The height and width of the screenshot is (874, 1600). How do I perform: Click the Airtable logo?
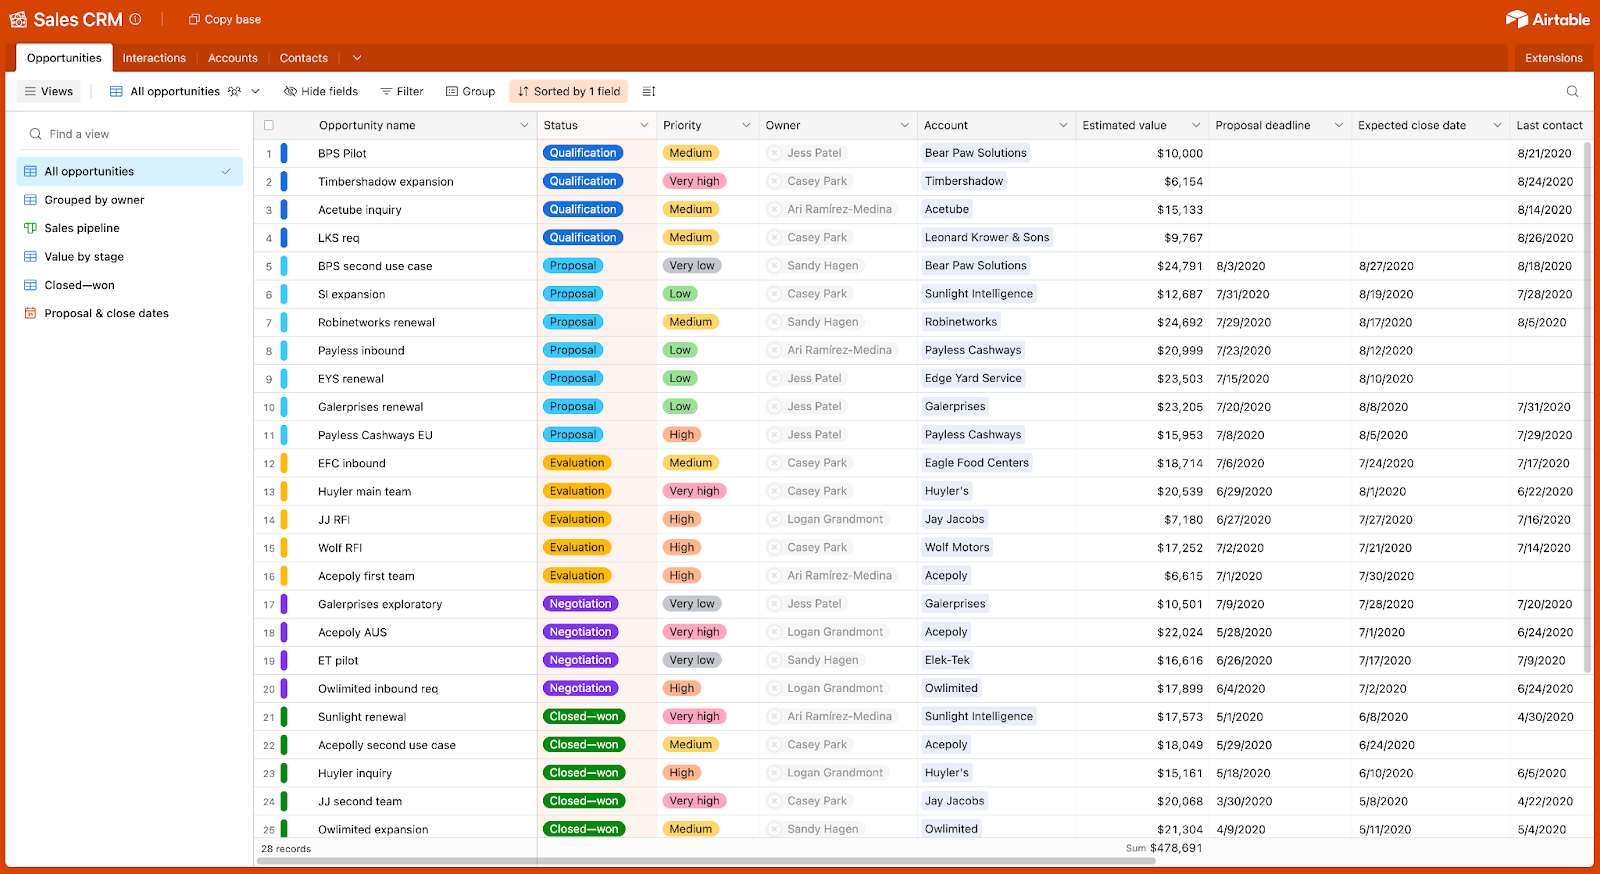click(1547, 19)
